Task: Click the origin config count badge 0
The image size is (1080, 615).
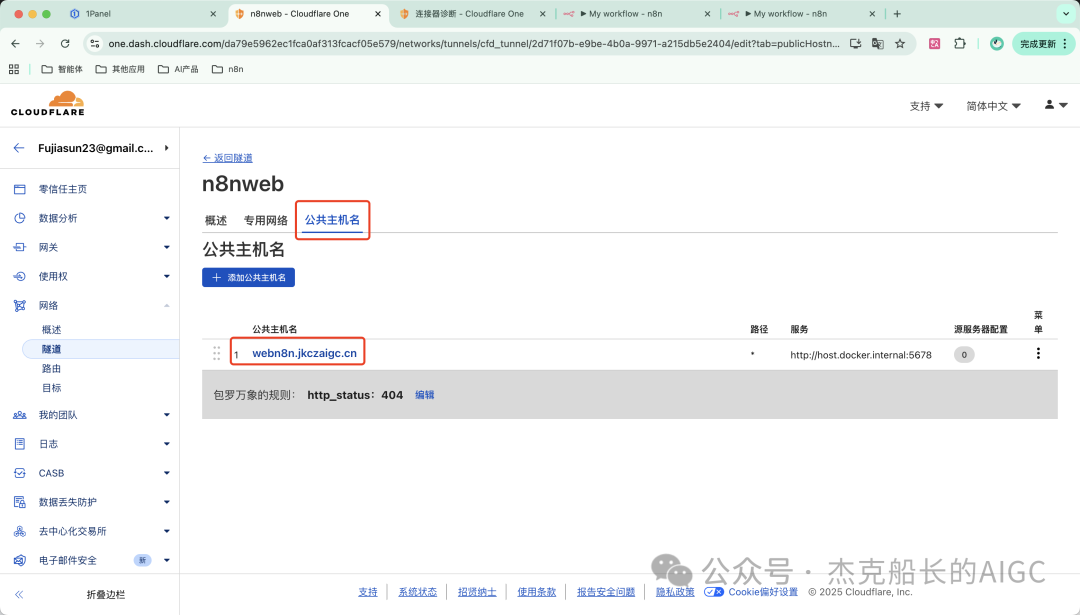Action: coord(964,355)
